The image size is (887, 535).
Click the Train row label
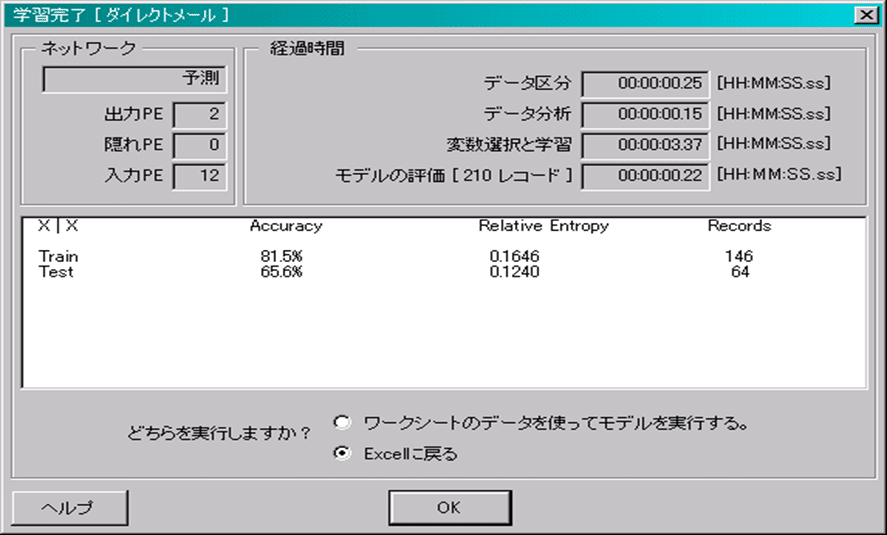pos(58,256)
